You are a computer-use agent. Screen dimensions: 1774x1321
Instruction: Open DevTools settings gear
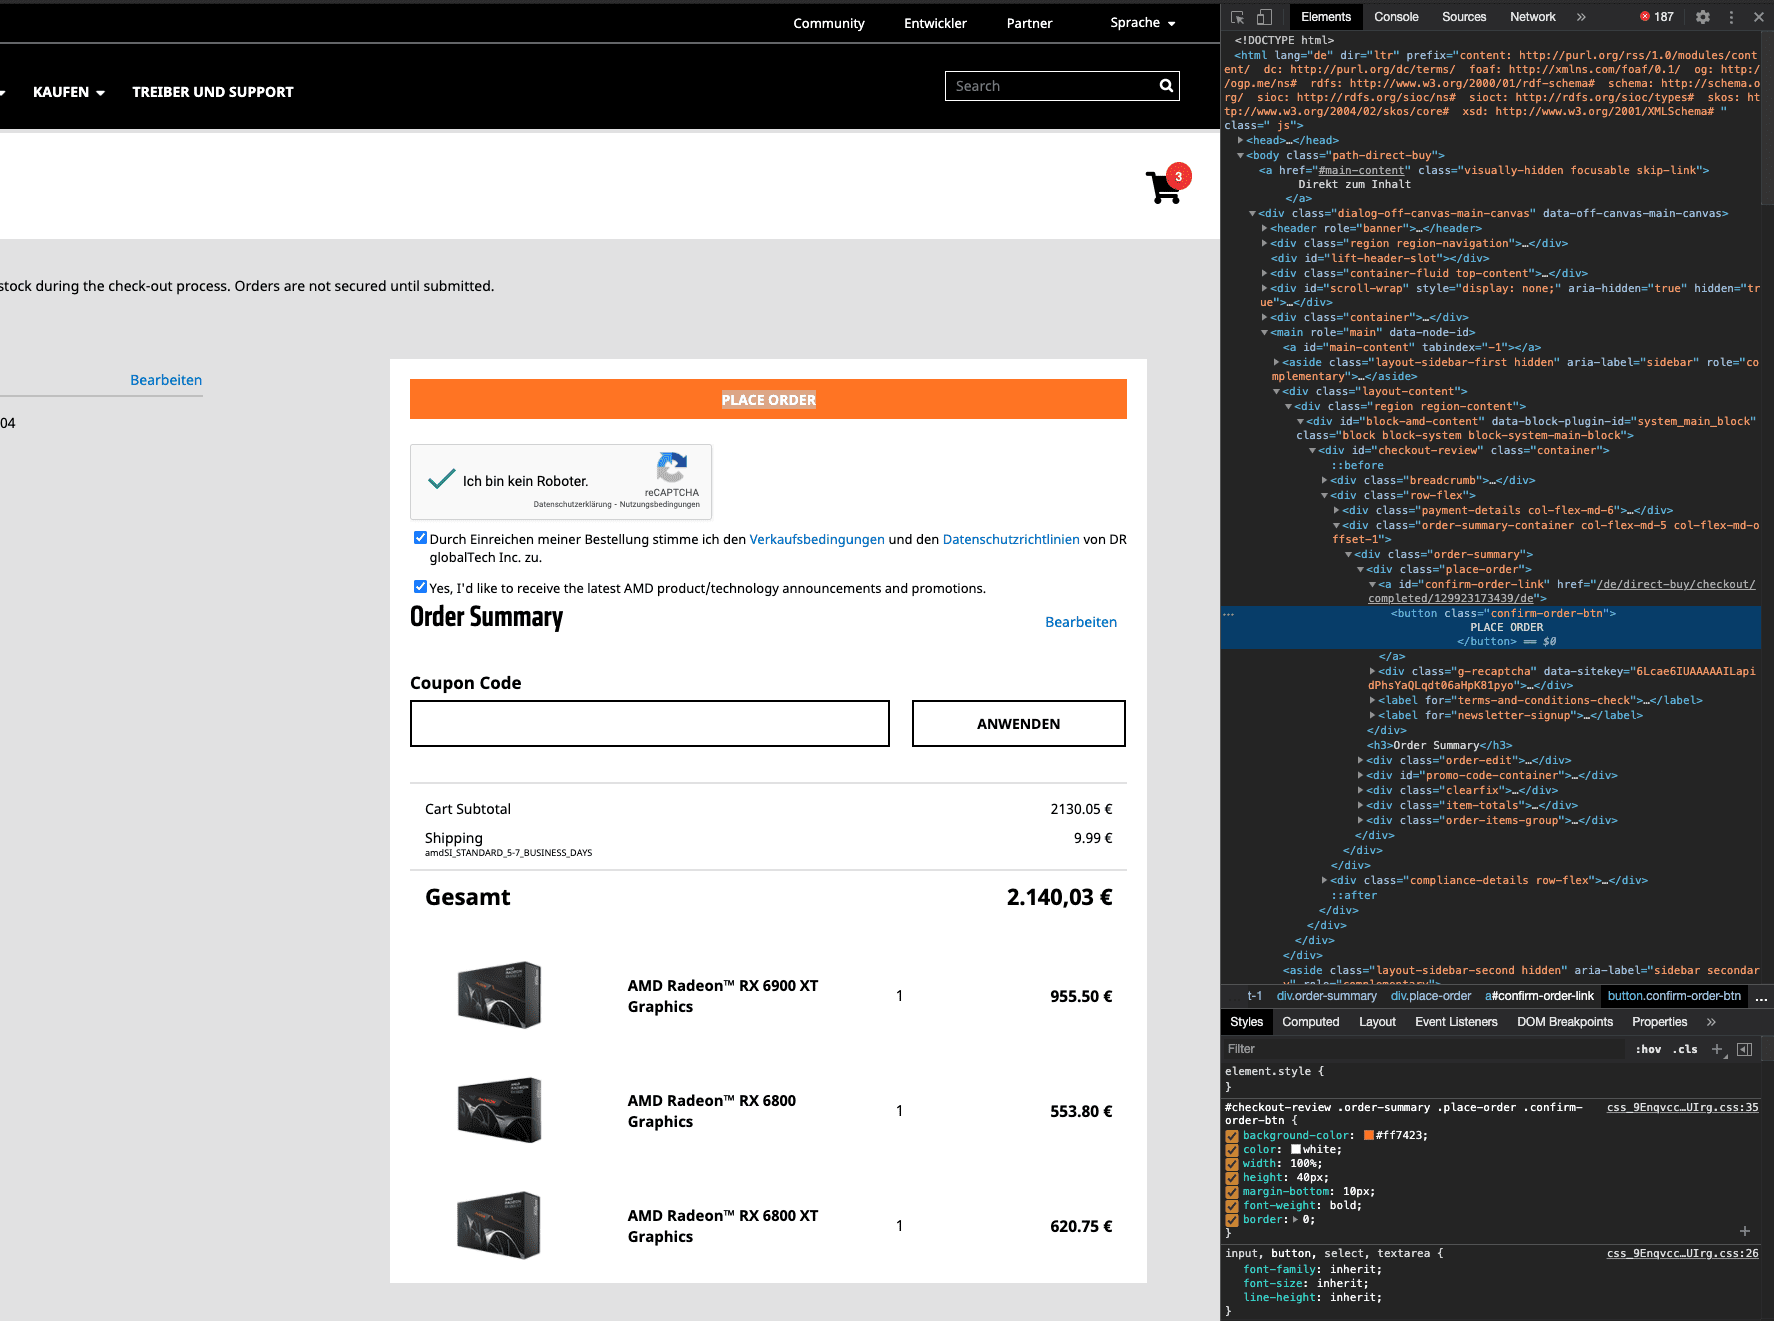(1703, 17)
